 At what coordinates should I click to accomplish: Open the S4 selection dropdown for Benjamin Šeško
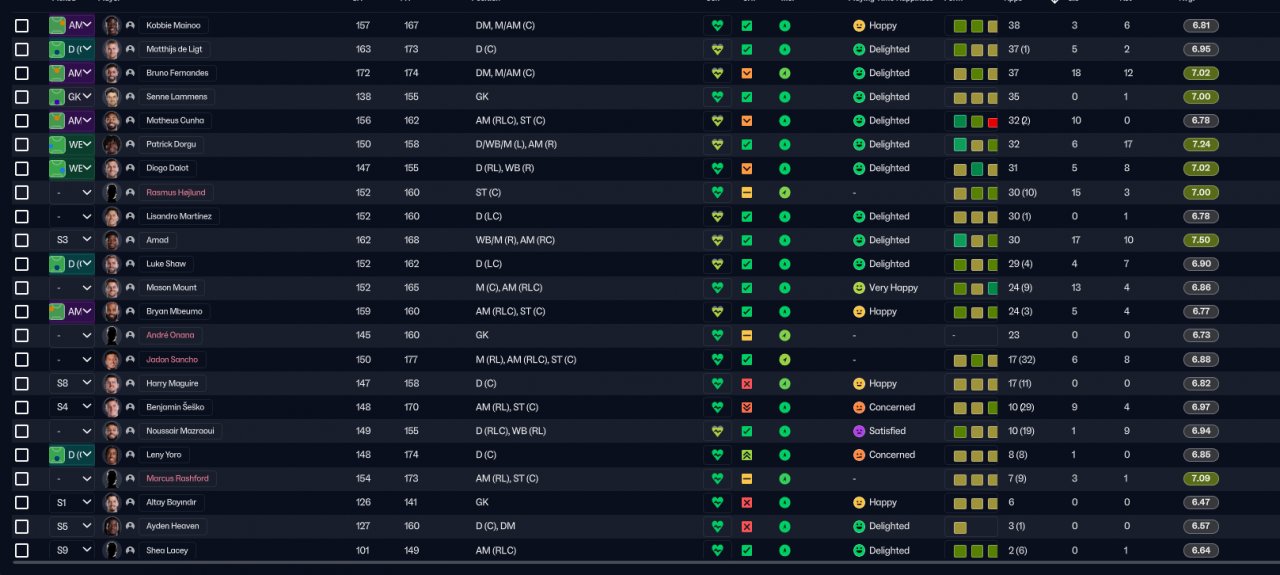(72, 407)
